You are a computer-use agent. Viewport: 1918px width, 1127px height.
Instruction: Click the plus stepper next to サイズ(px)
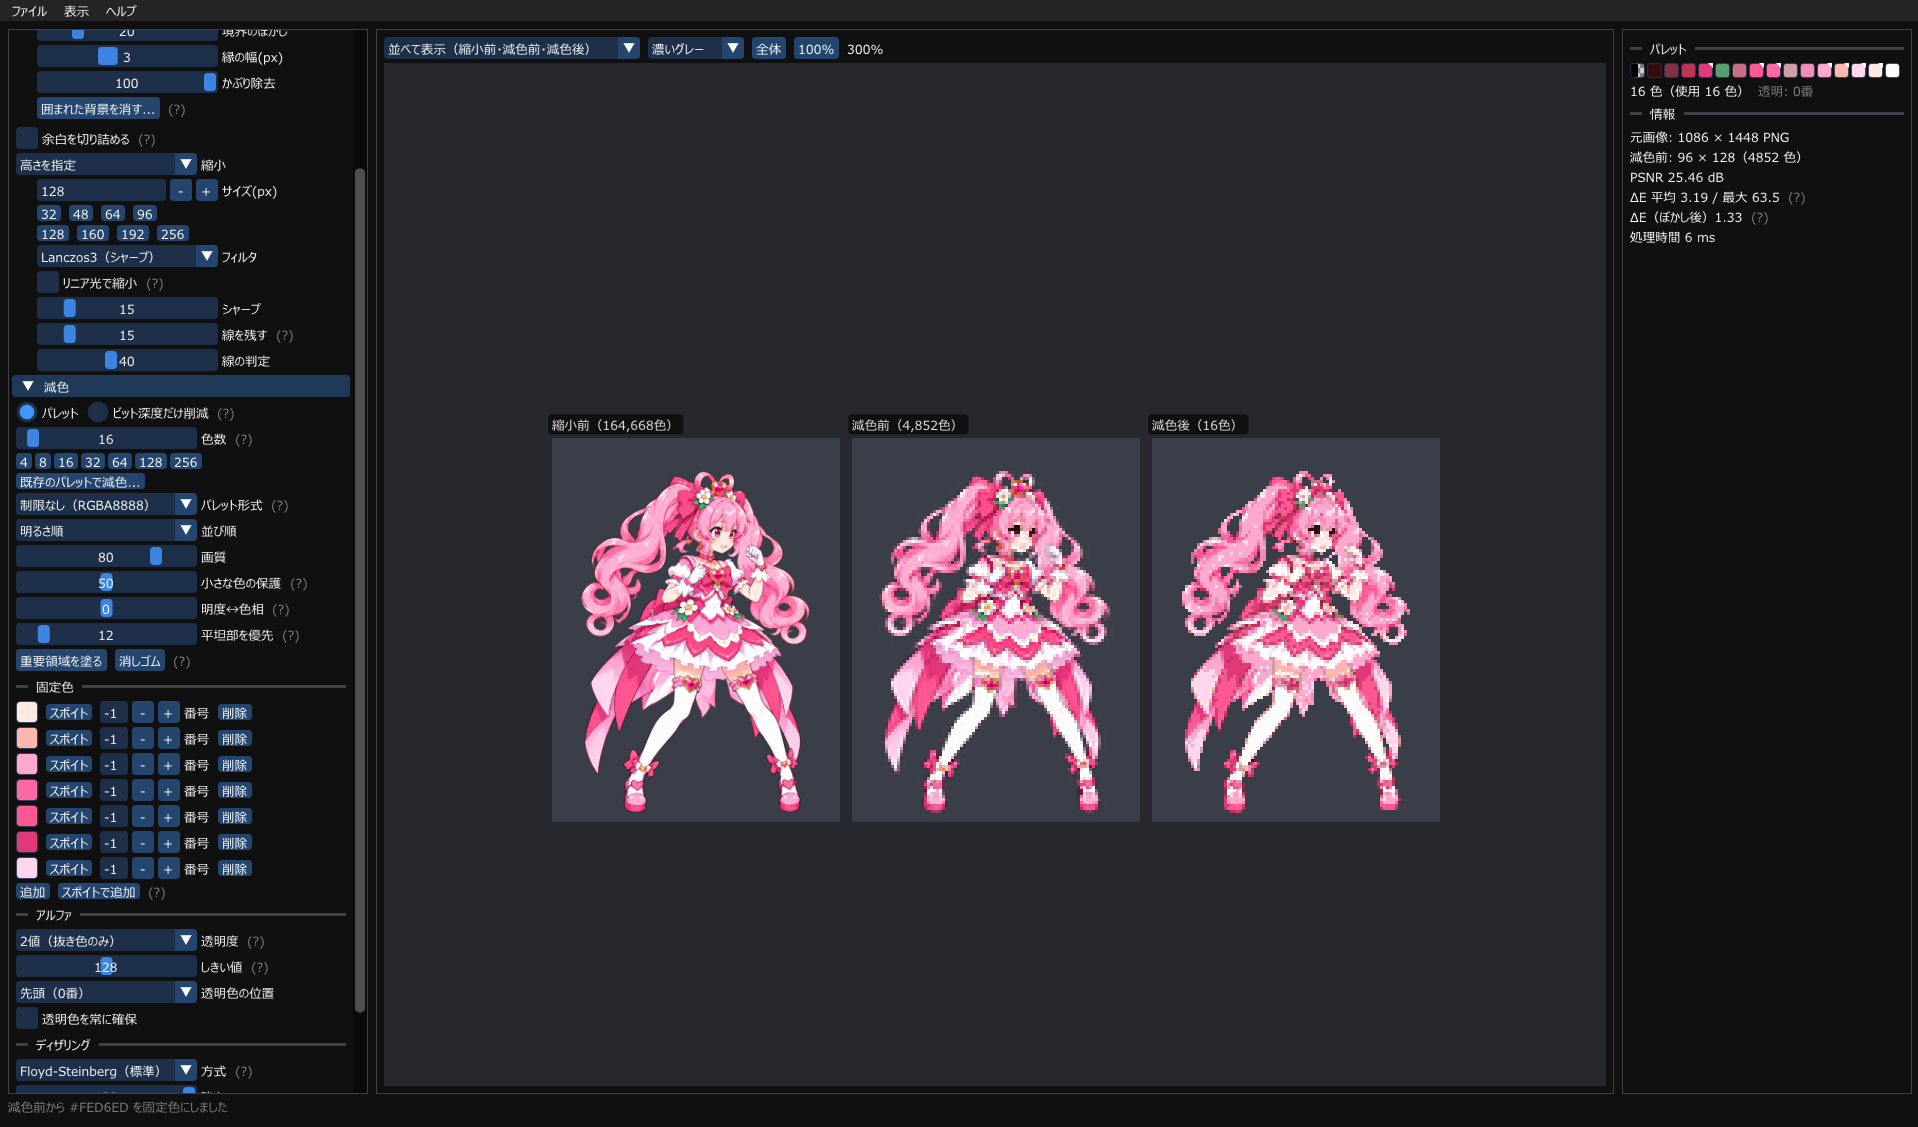point(206,191)
